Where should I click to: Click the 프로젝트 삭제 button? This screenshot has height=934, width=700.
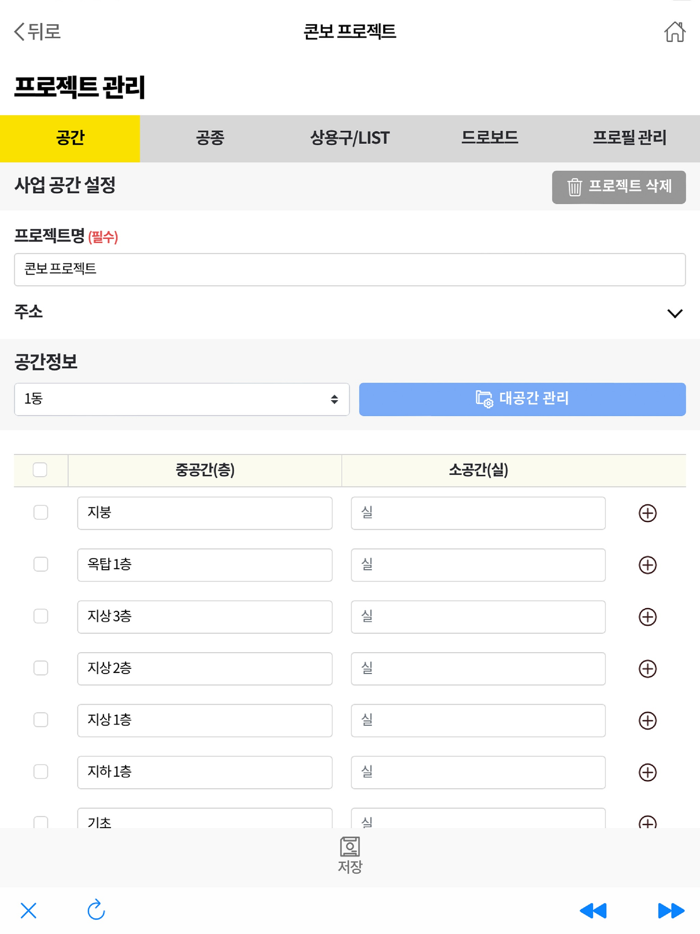619,187
